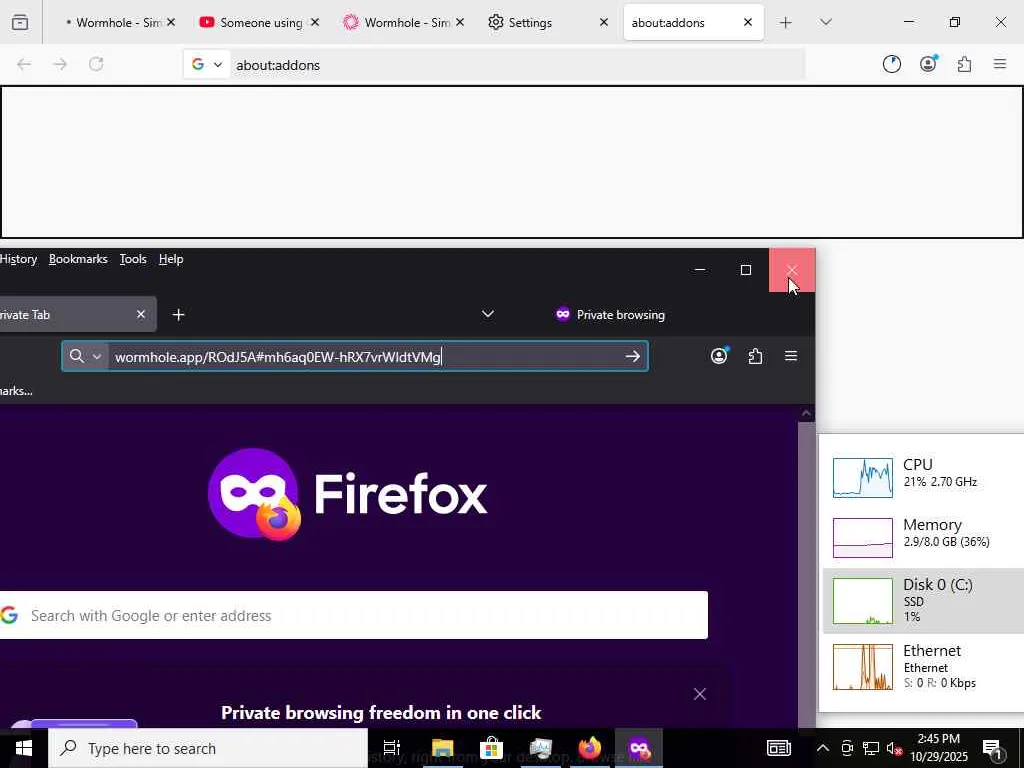Open the clock showing 2:45 PM
The image size is (1024, 768).
coord(939,748)
